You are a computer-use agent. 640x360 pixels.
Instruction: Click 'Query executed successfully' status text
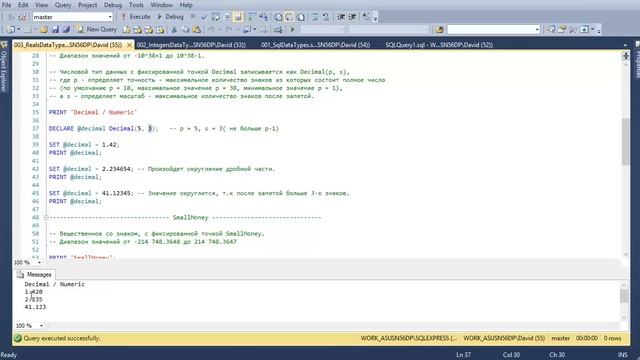click(x=62, y=338)
